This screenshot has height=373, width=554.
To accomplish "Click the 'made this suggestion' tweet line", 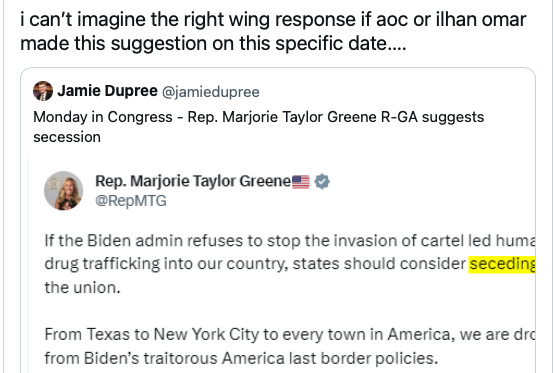I will pyautogui.click(x=213, y=43).
